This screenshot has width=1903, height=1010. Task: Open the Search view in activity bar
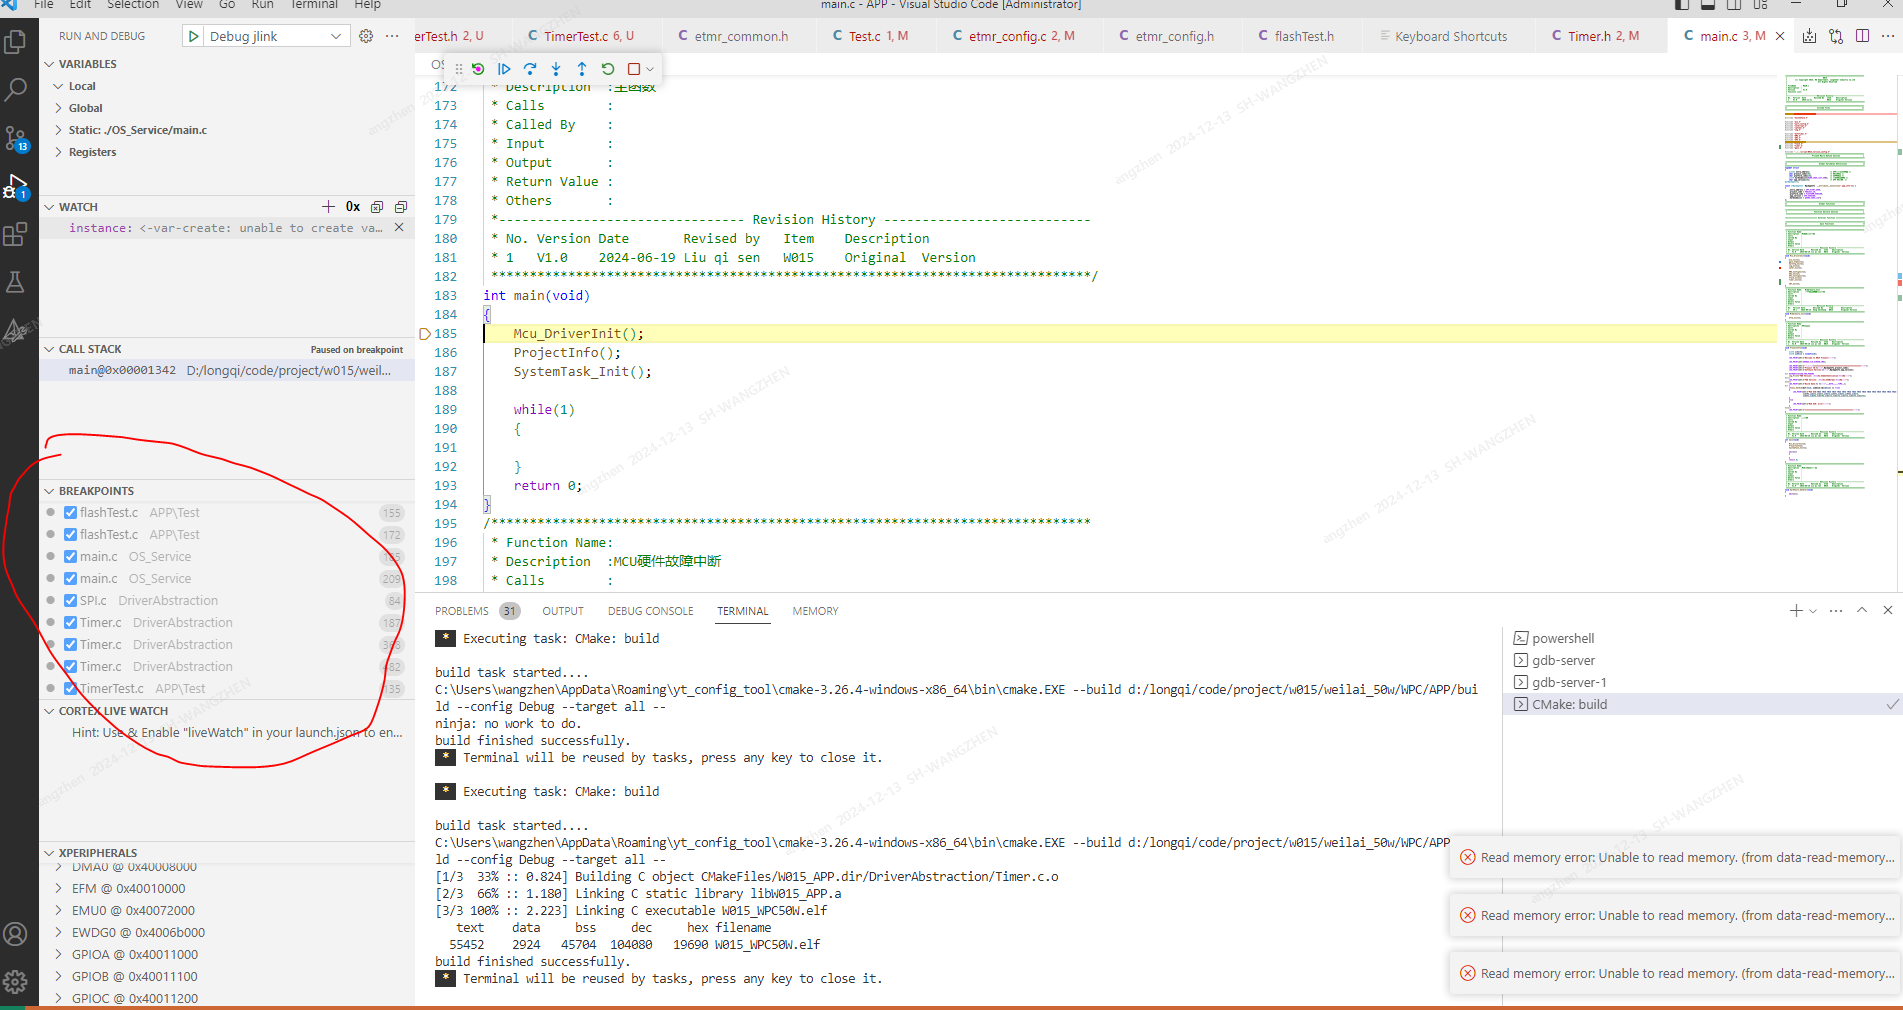point(16,90)
